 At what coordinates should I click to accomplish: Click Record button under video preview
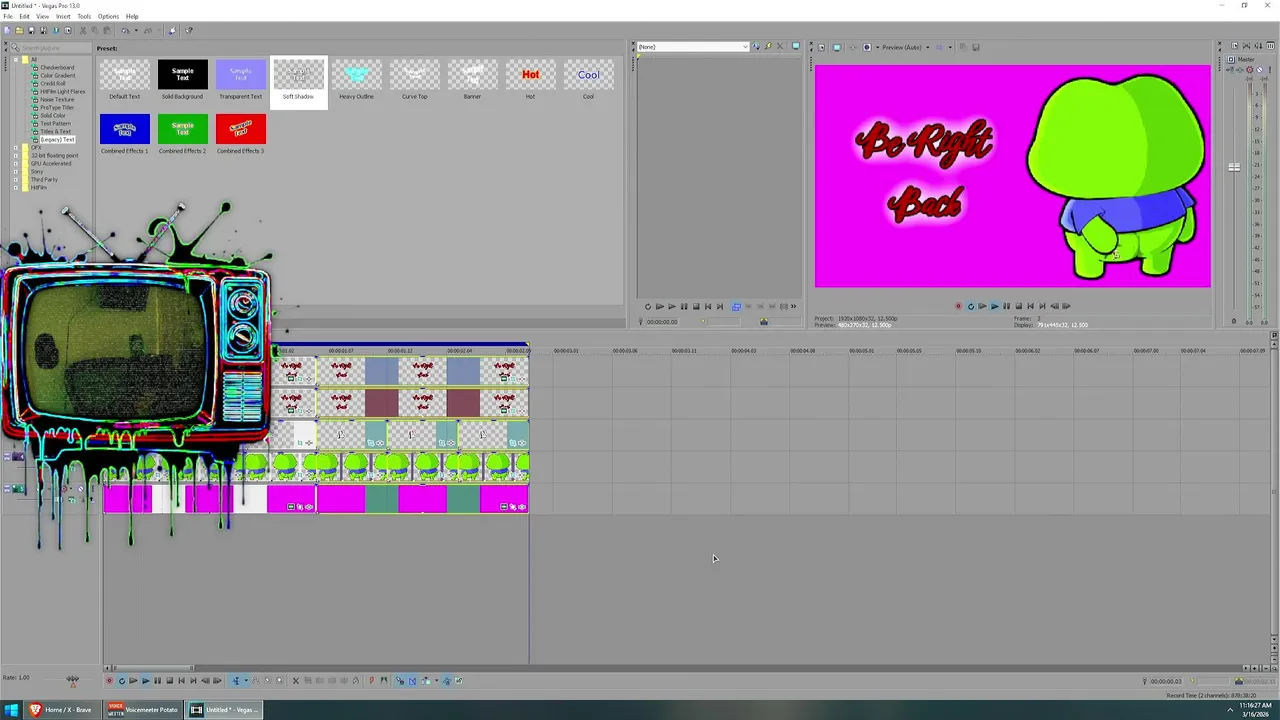click(958, 306)
